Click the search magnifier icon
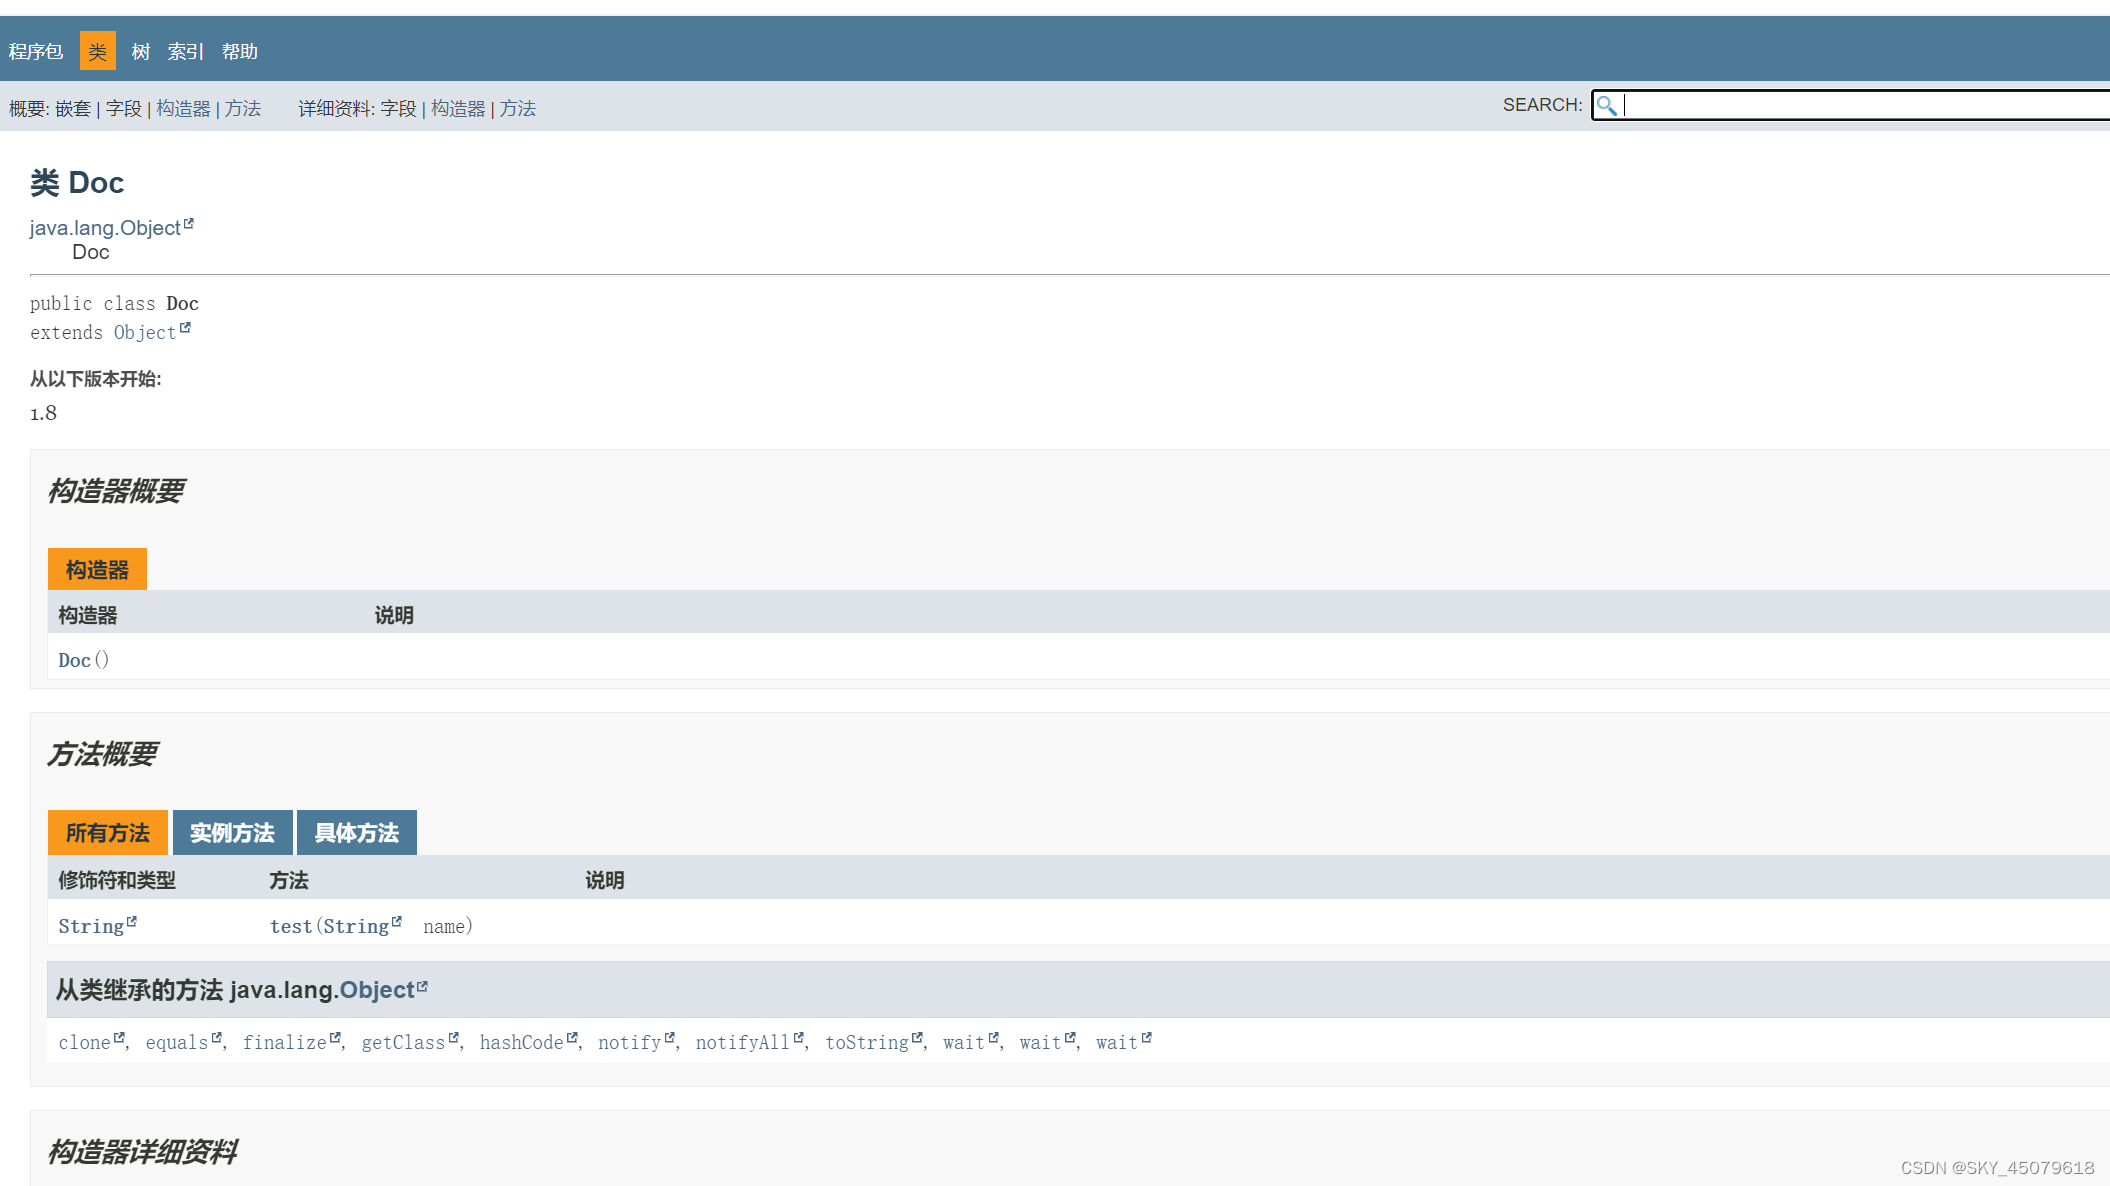Screen dimensions: 2110x1186 [1606, 105]
